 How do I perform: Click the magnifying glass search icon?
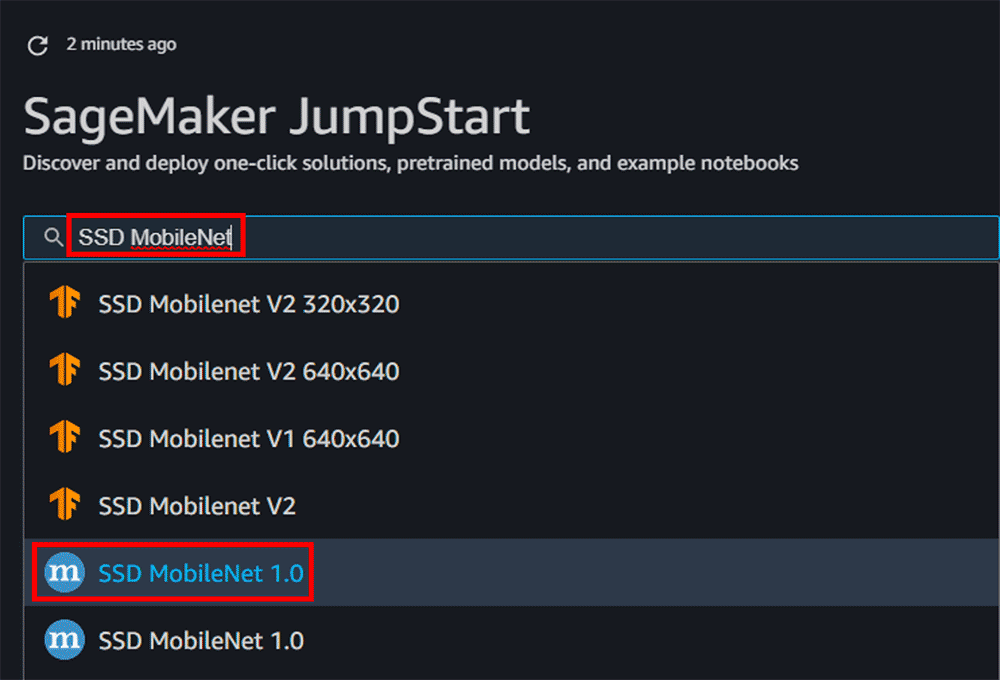[x=53, y=237]
